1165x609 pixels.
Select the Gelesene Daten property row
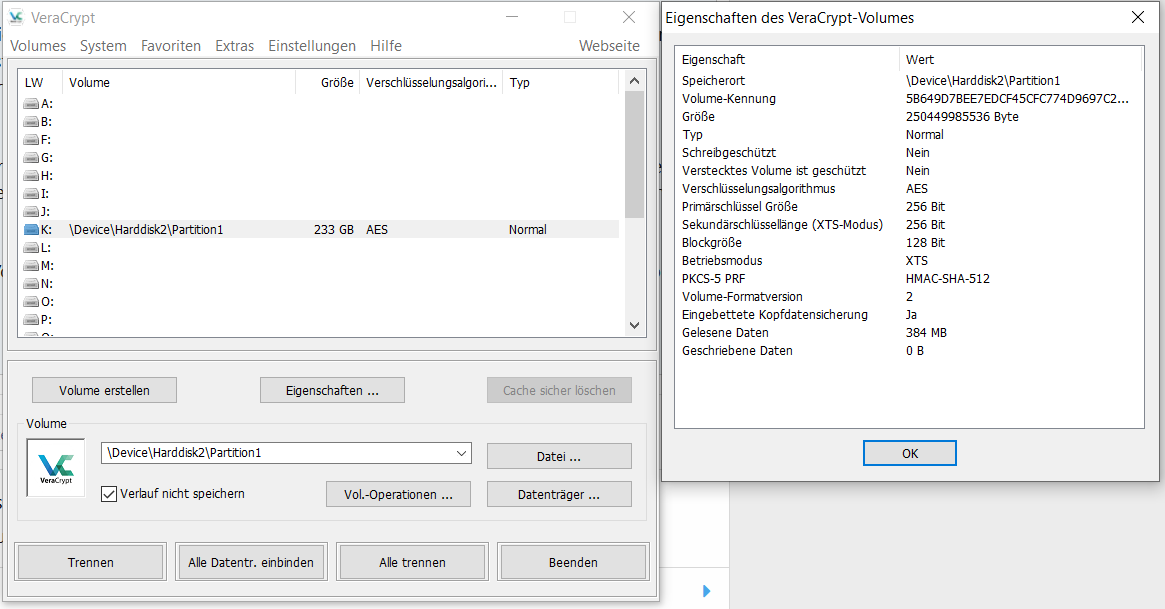click(x=908, y=333)
